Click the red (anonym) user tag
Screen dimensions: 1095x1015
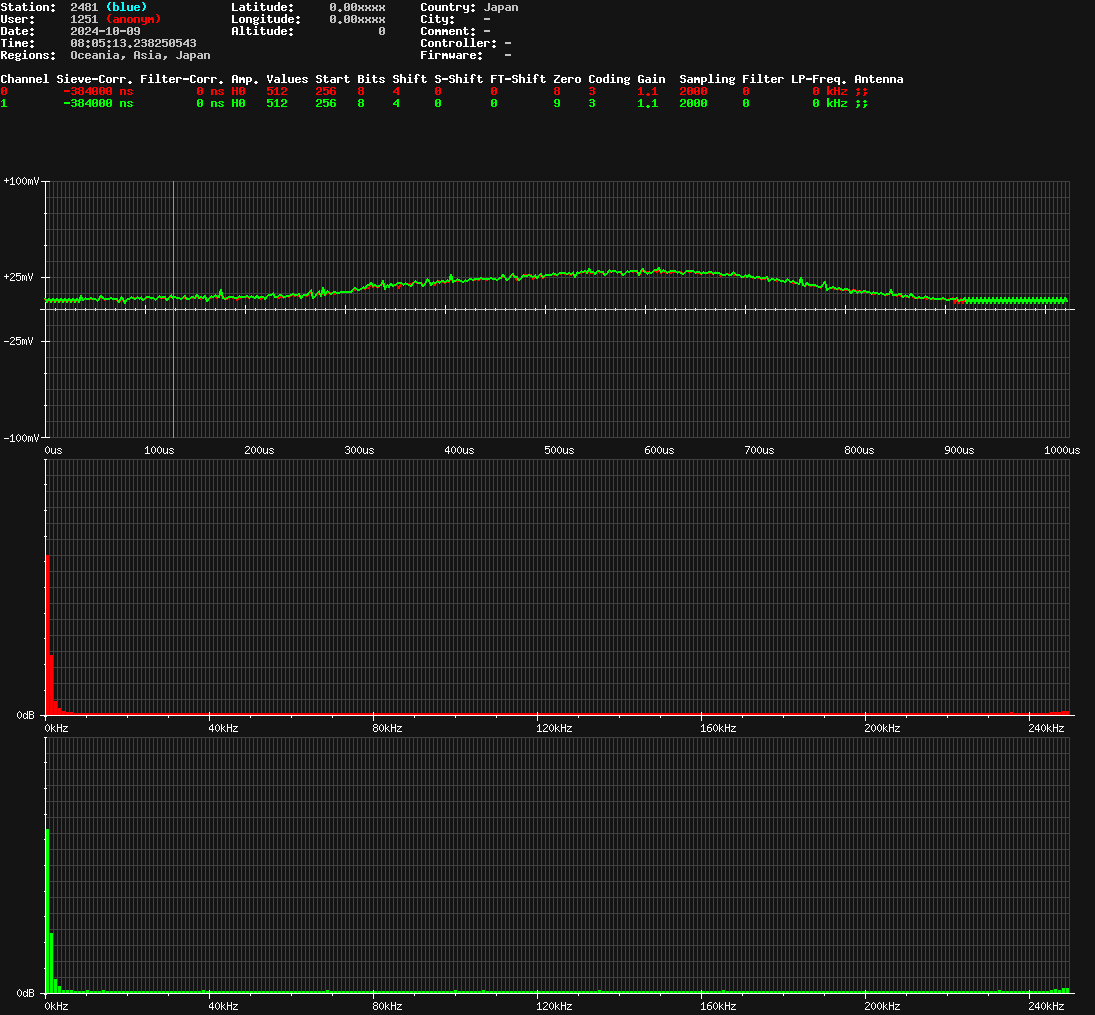pos(133,19)
